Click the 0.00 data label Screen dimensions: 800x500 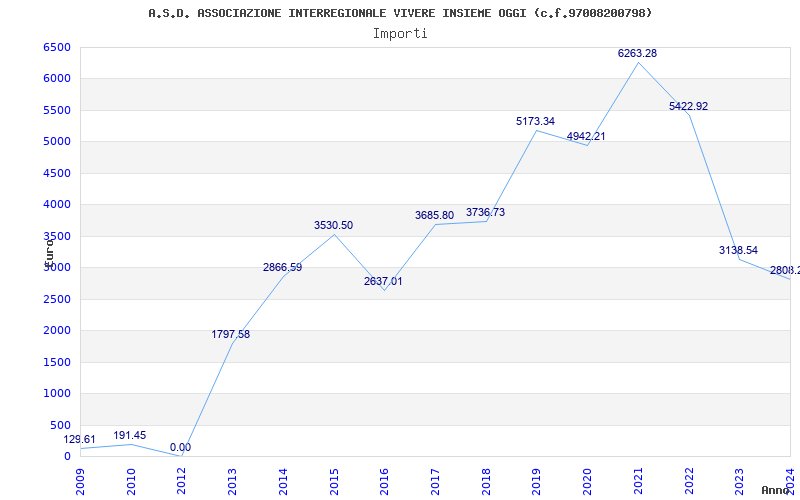(180, 447)
